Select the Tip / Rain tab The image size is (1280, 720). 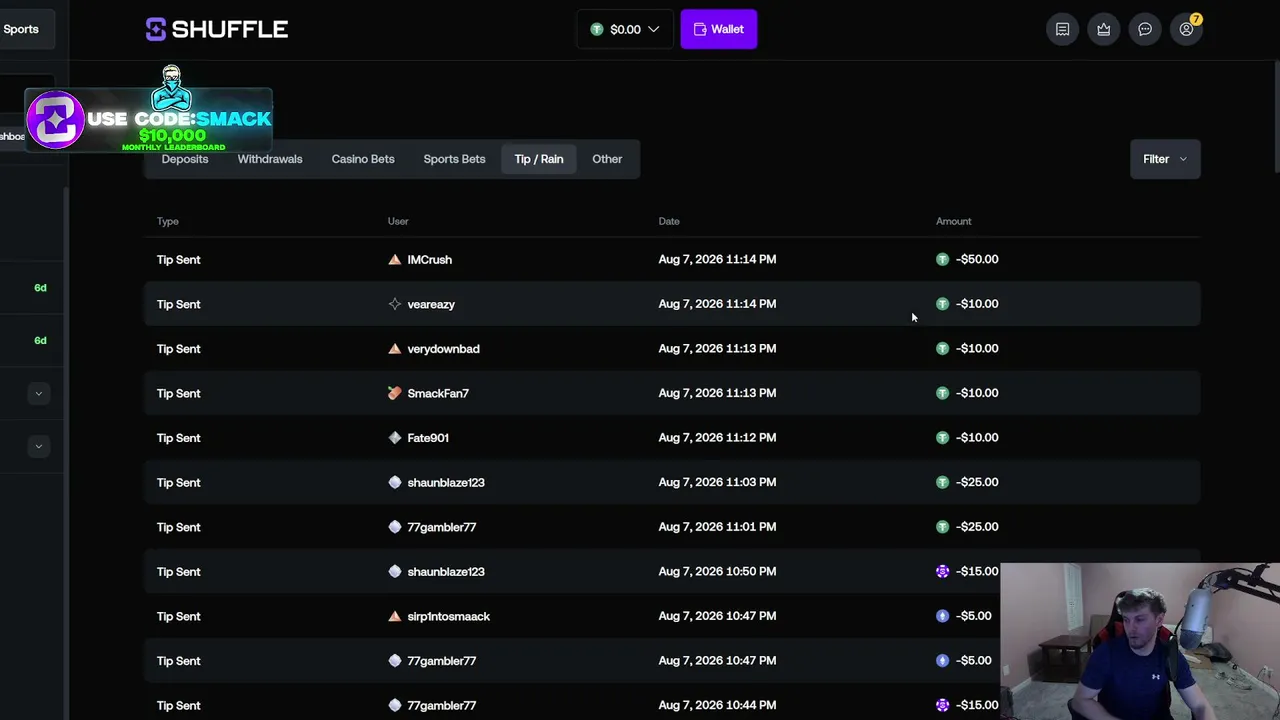539,159
